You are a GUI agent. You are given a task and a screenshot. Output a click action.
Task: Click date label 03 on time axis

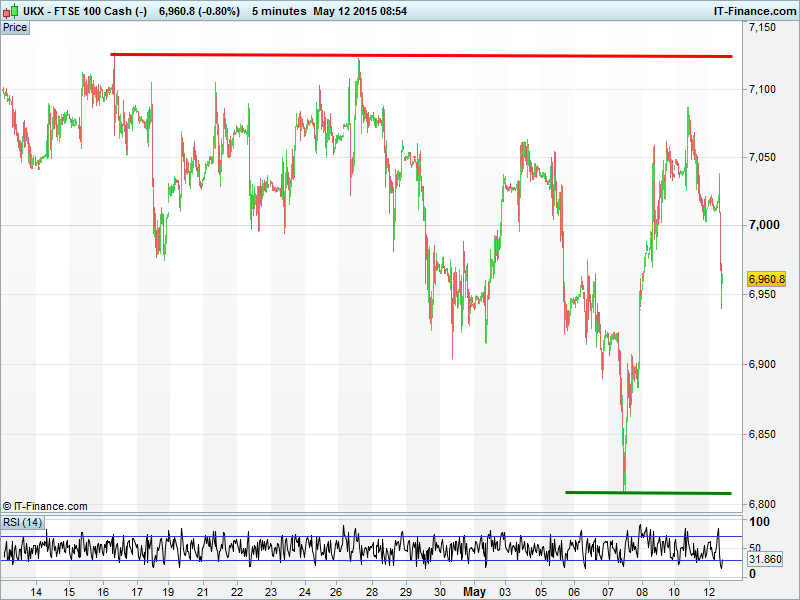pyautogui.click(x=505, y=592)
